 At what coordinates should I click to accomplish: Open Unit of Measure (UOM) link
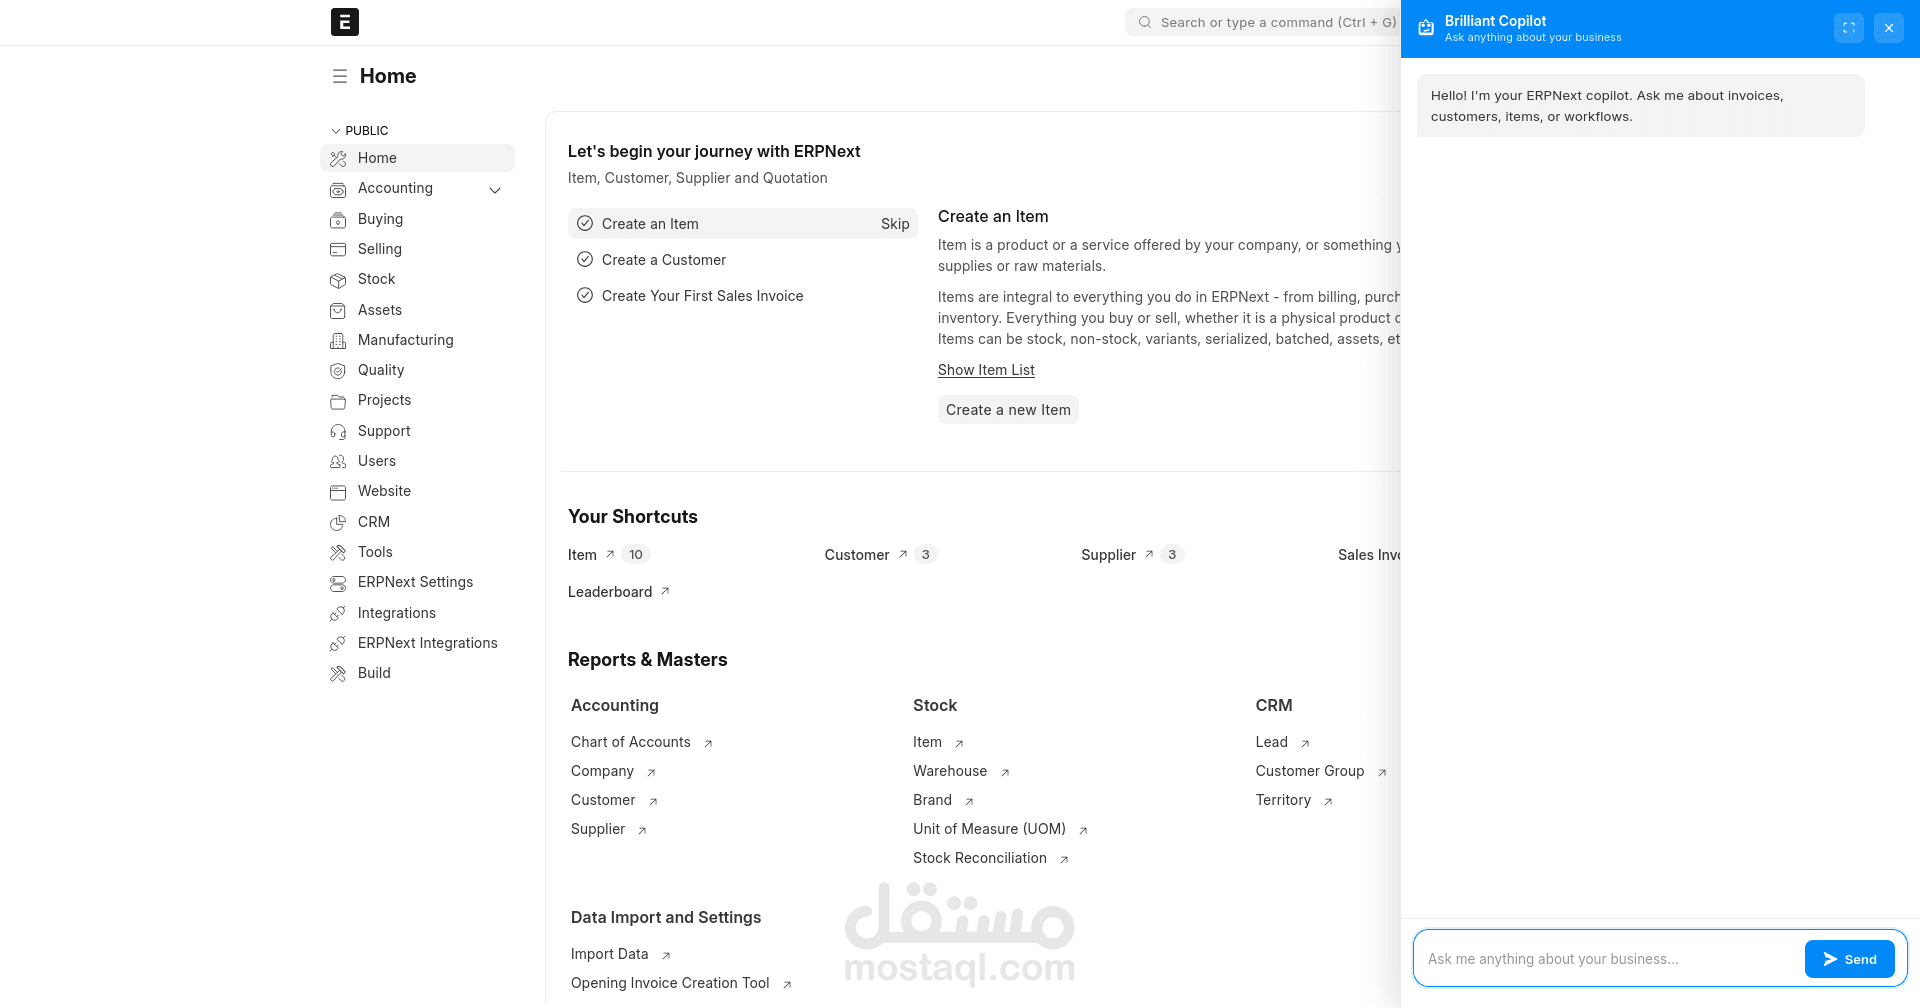(989, 829)
